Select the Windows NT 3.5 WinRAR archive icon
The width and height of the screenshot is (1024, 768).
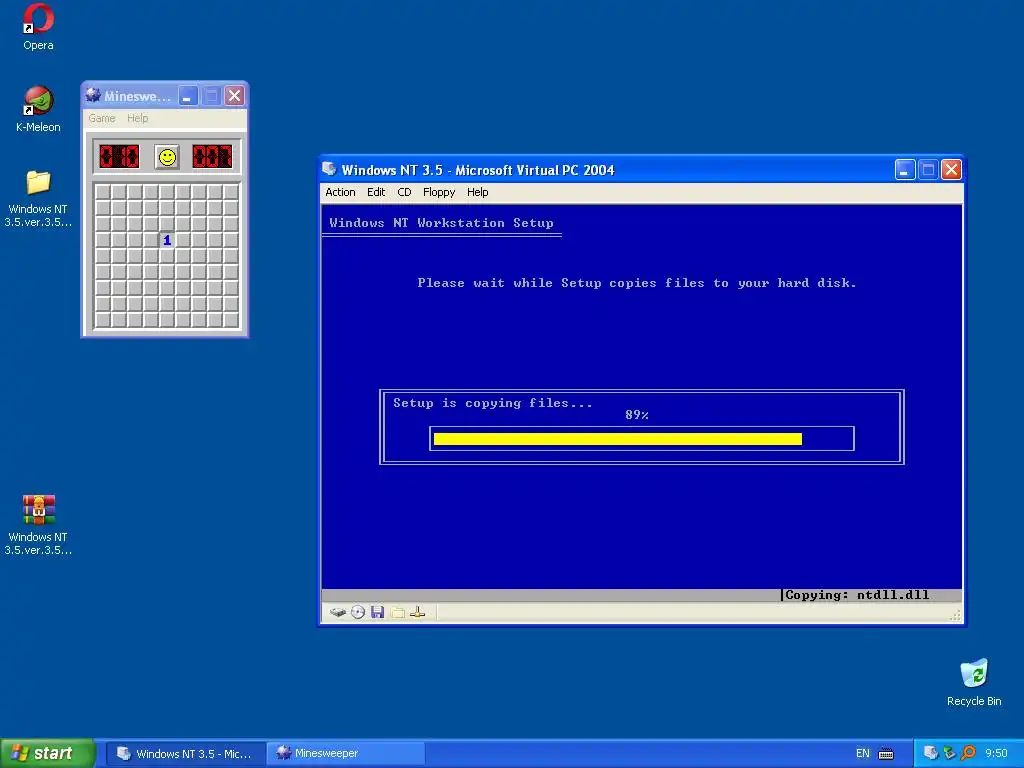click(x=38, y=525)
